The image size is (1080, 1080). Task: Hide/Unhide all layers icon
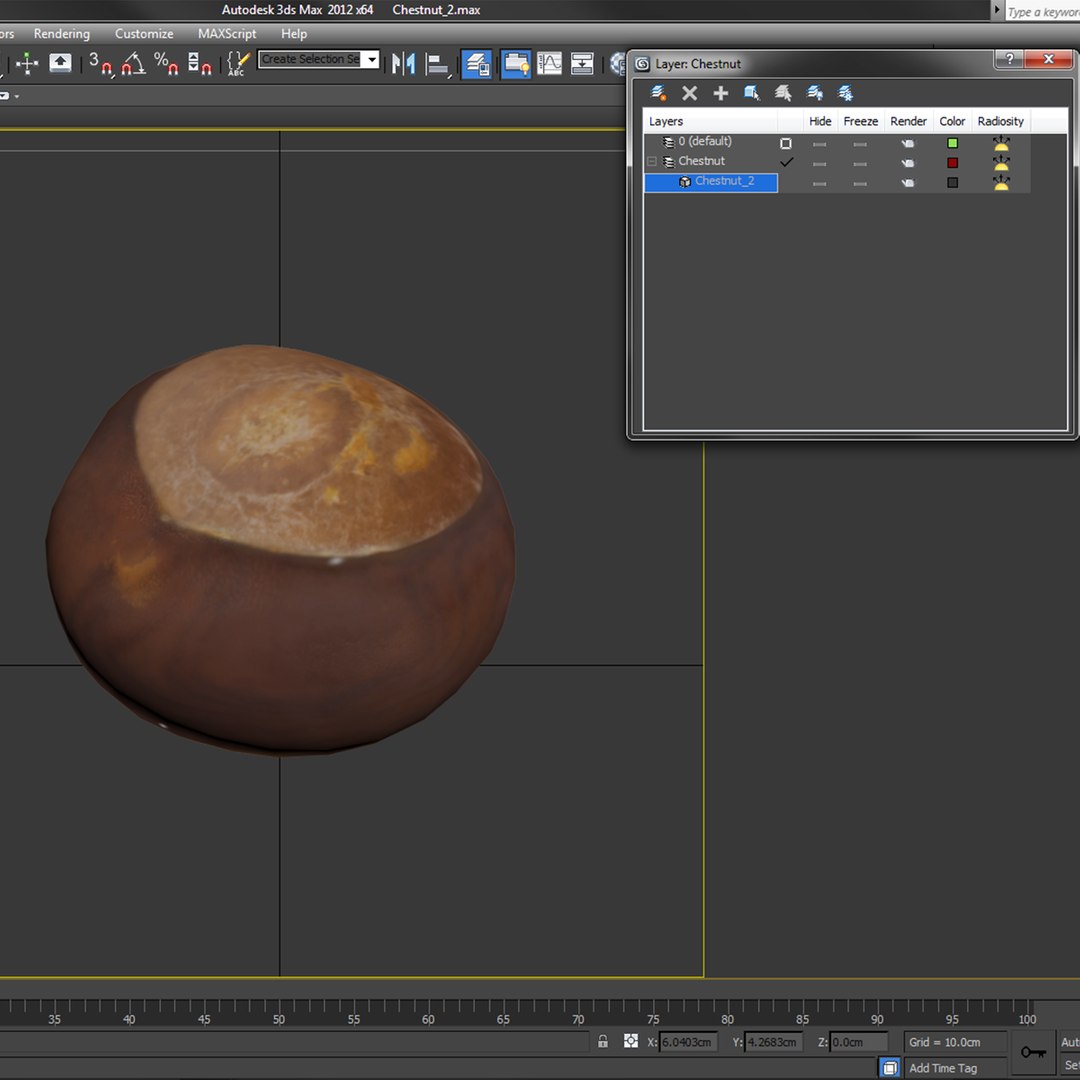814,93
